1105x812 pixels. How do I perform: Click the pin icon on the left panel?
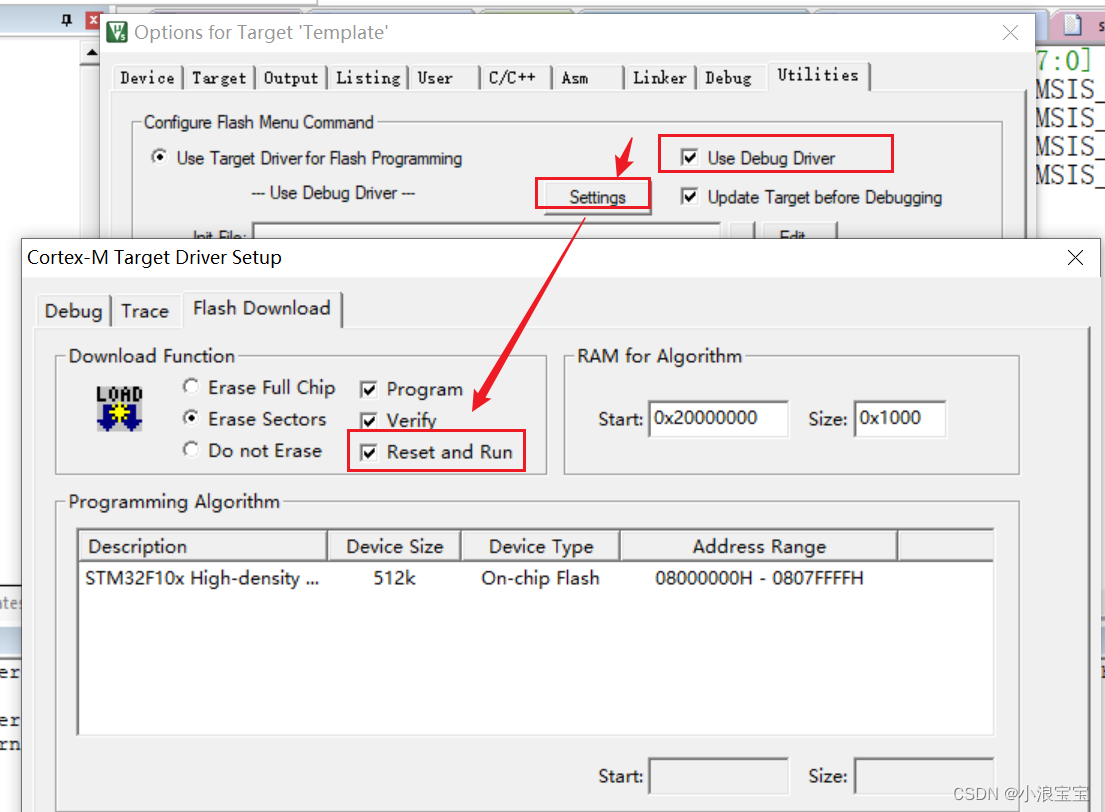tap(67, 20)
